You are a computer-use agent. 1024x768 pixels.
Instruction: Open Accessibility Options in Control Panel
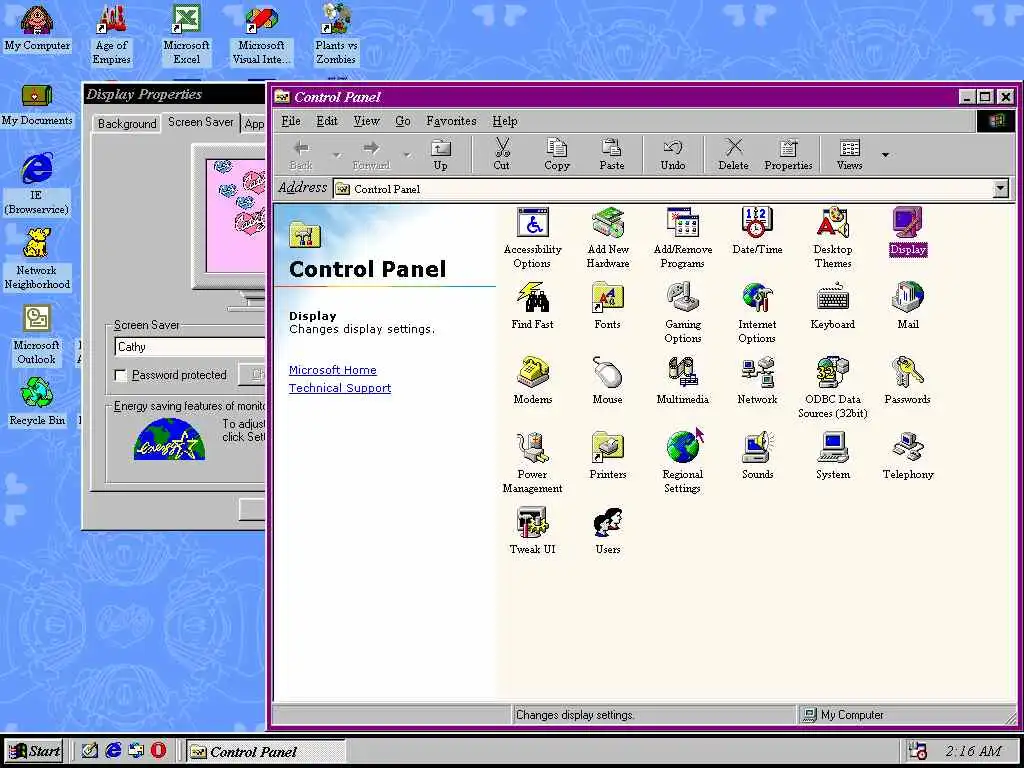532,238
